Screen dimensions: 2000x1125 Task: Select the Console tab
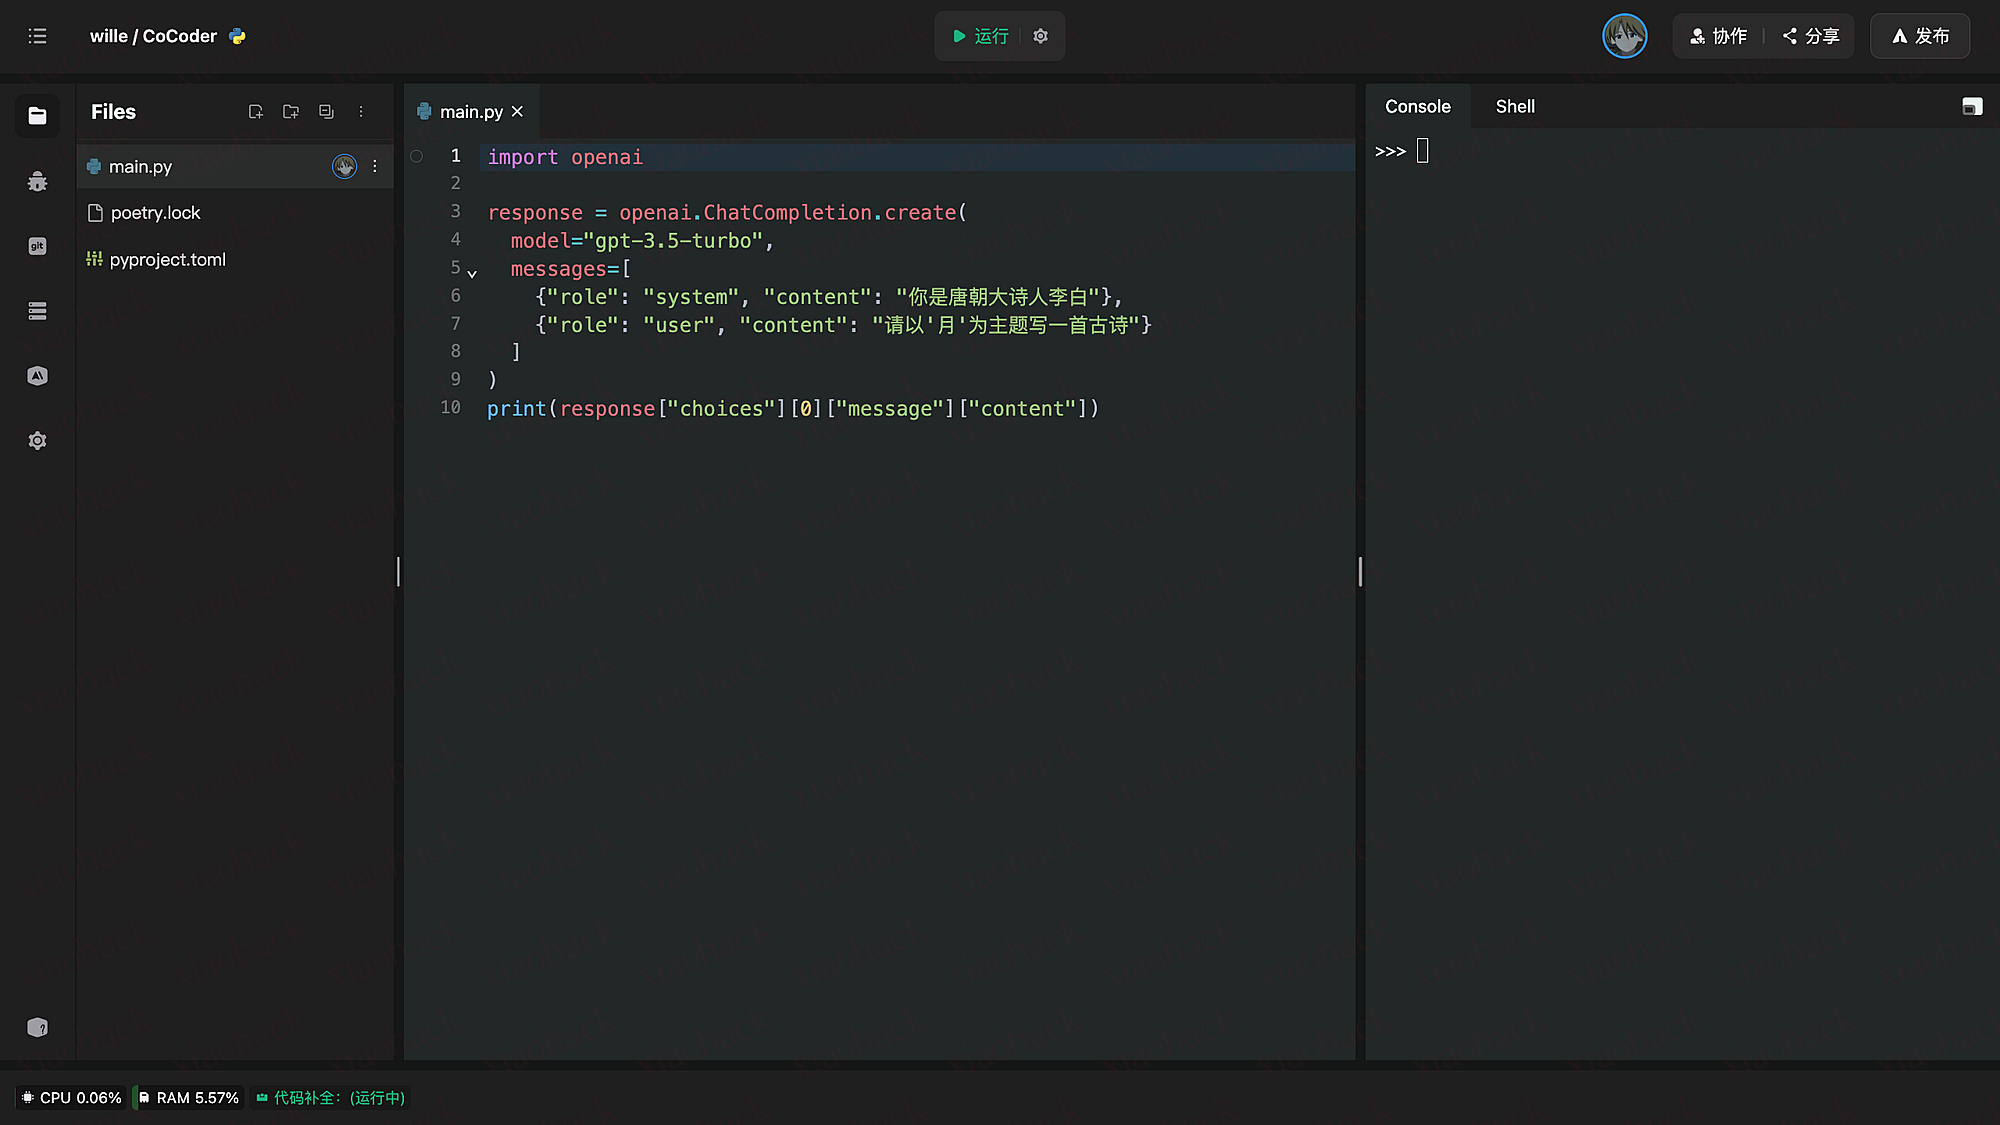pyautogui.click(x=1417, y=107)
